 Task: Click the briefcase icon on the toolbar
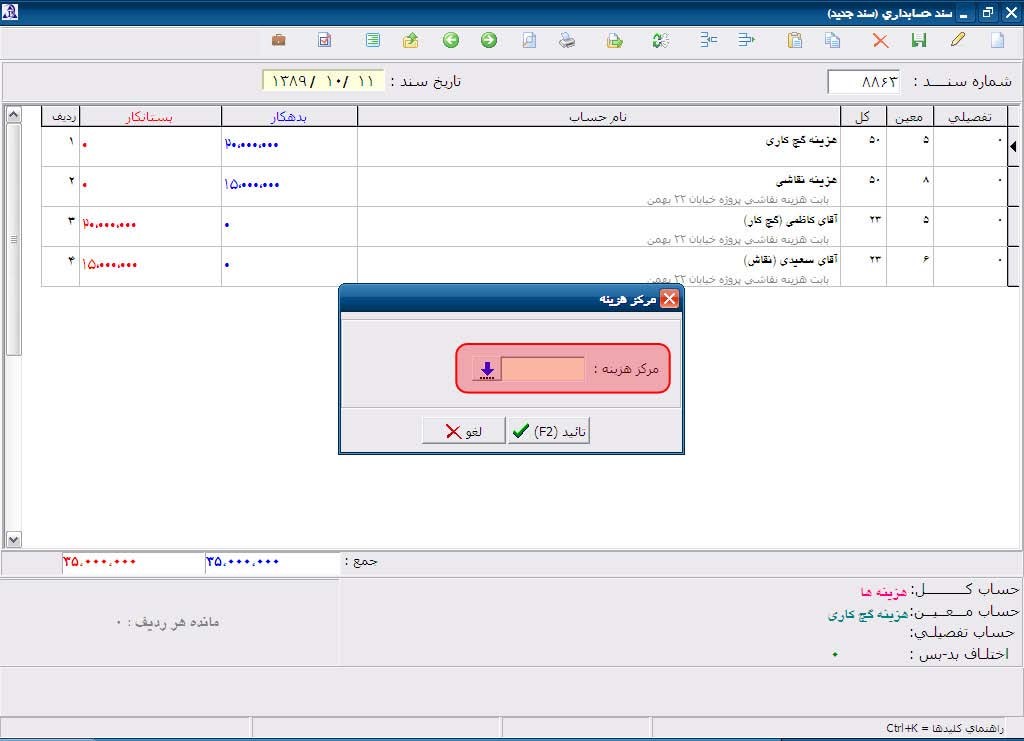click(x=279, y=40)
